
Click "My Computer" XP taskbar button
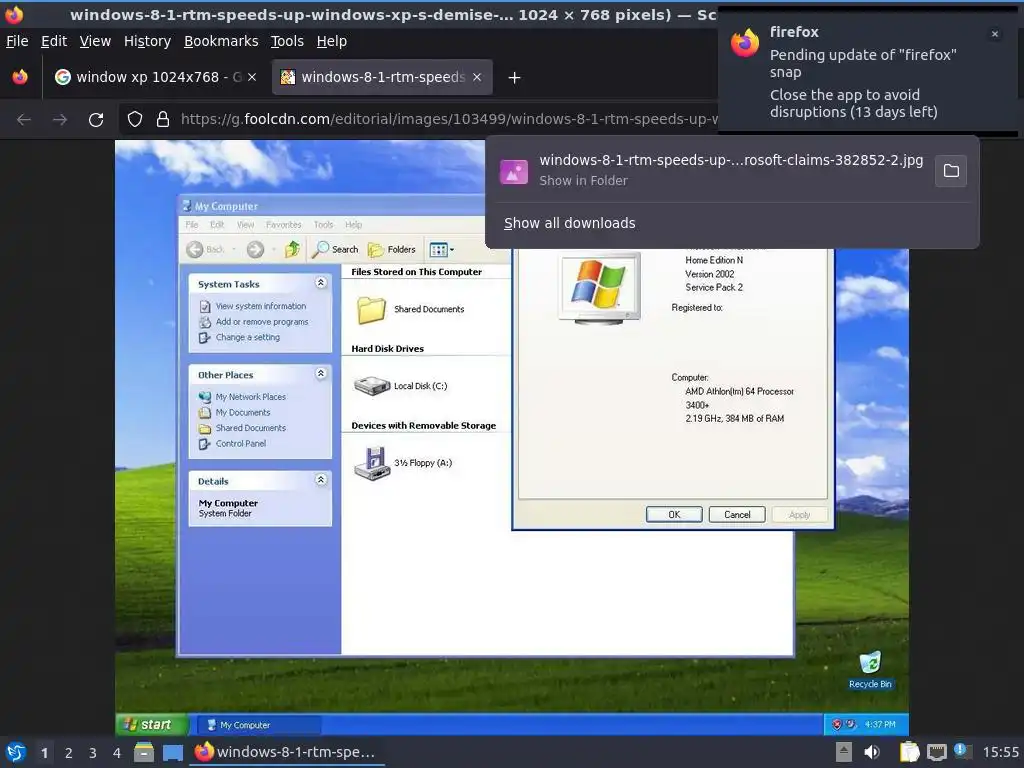[259, 725]
